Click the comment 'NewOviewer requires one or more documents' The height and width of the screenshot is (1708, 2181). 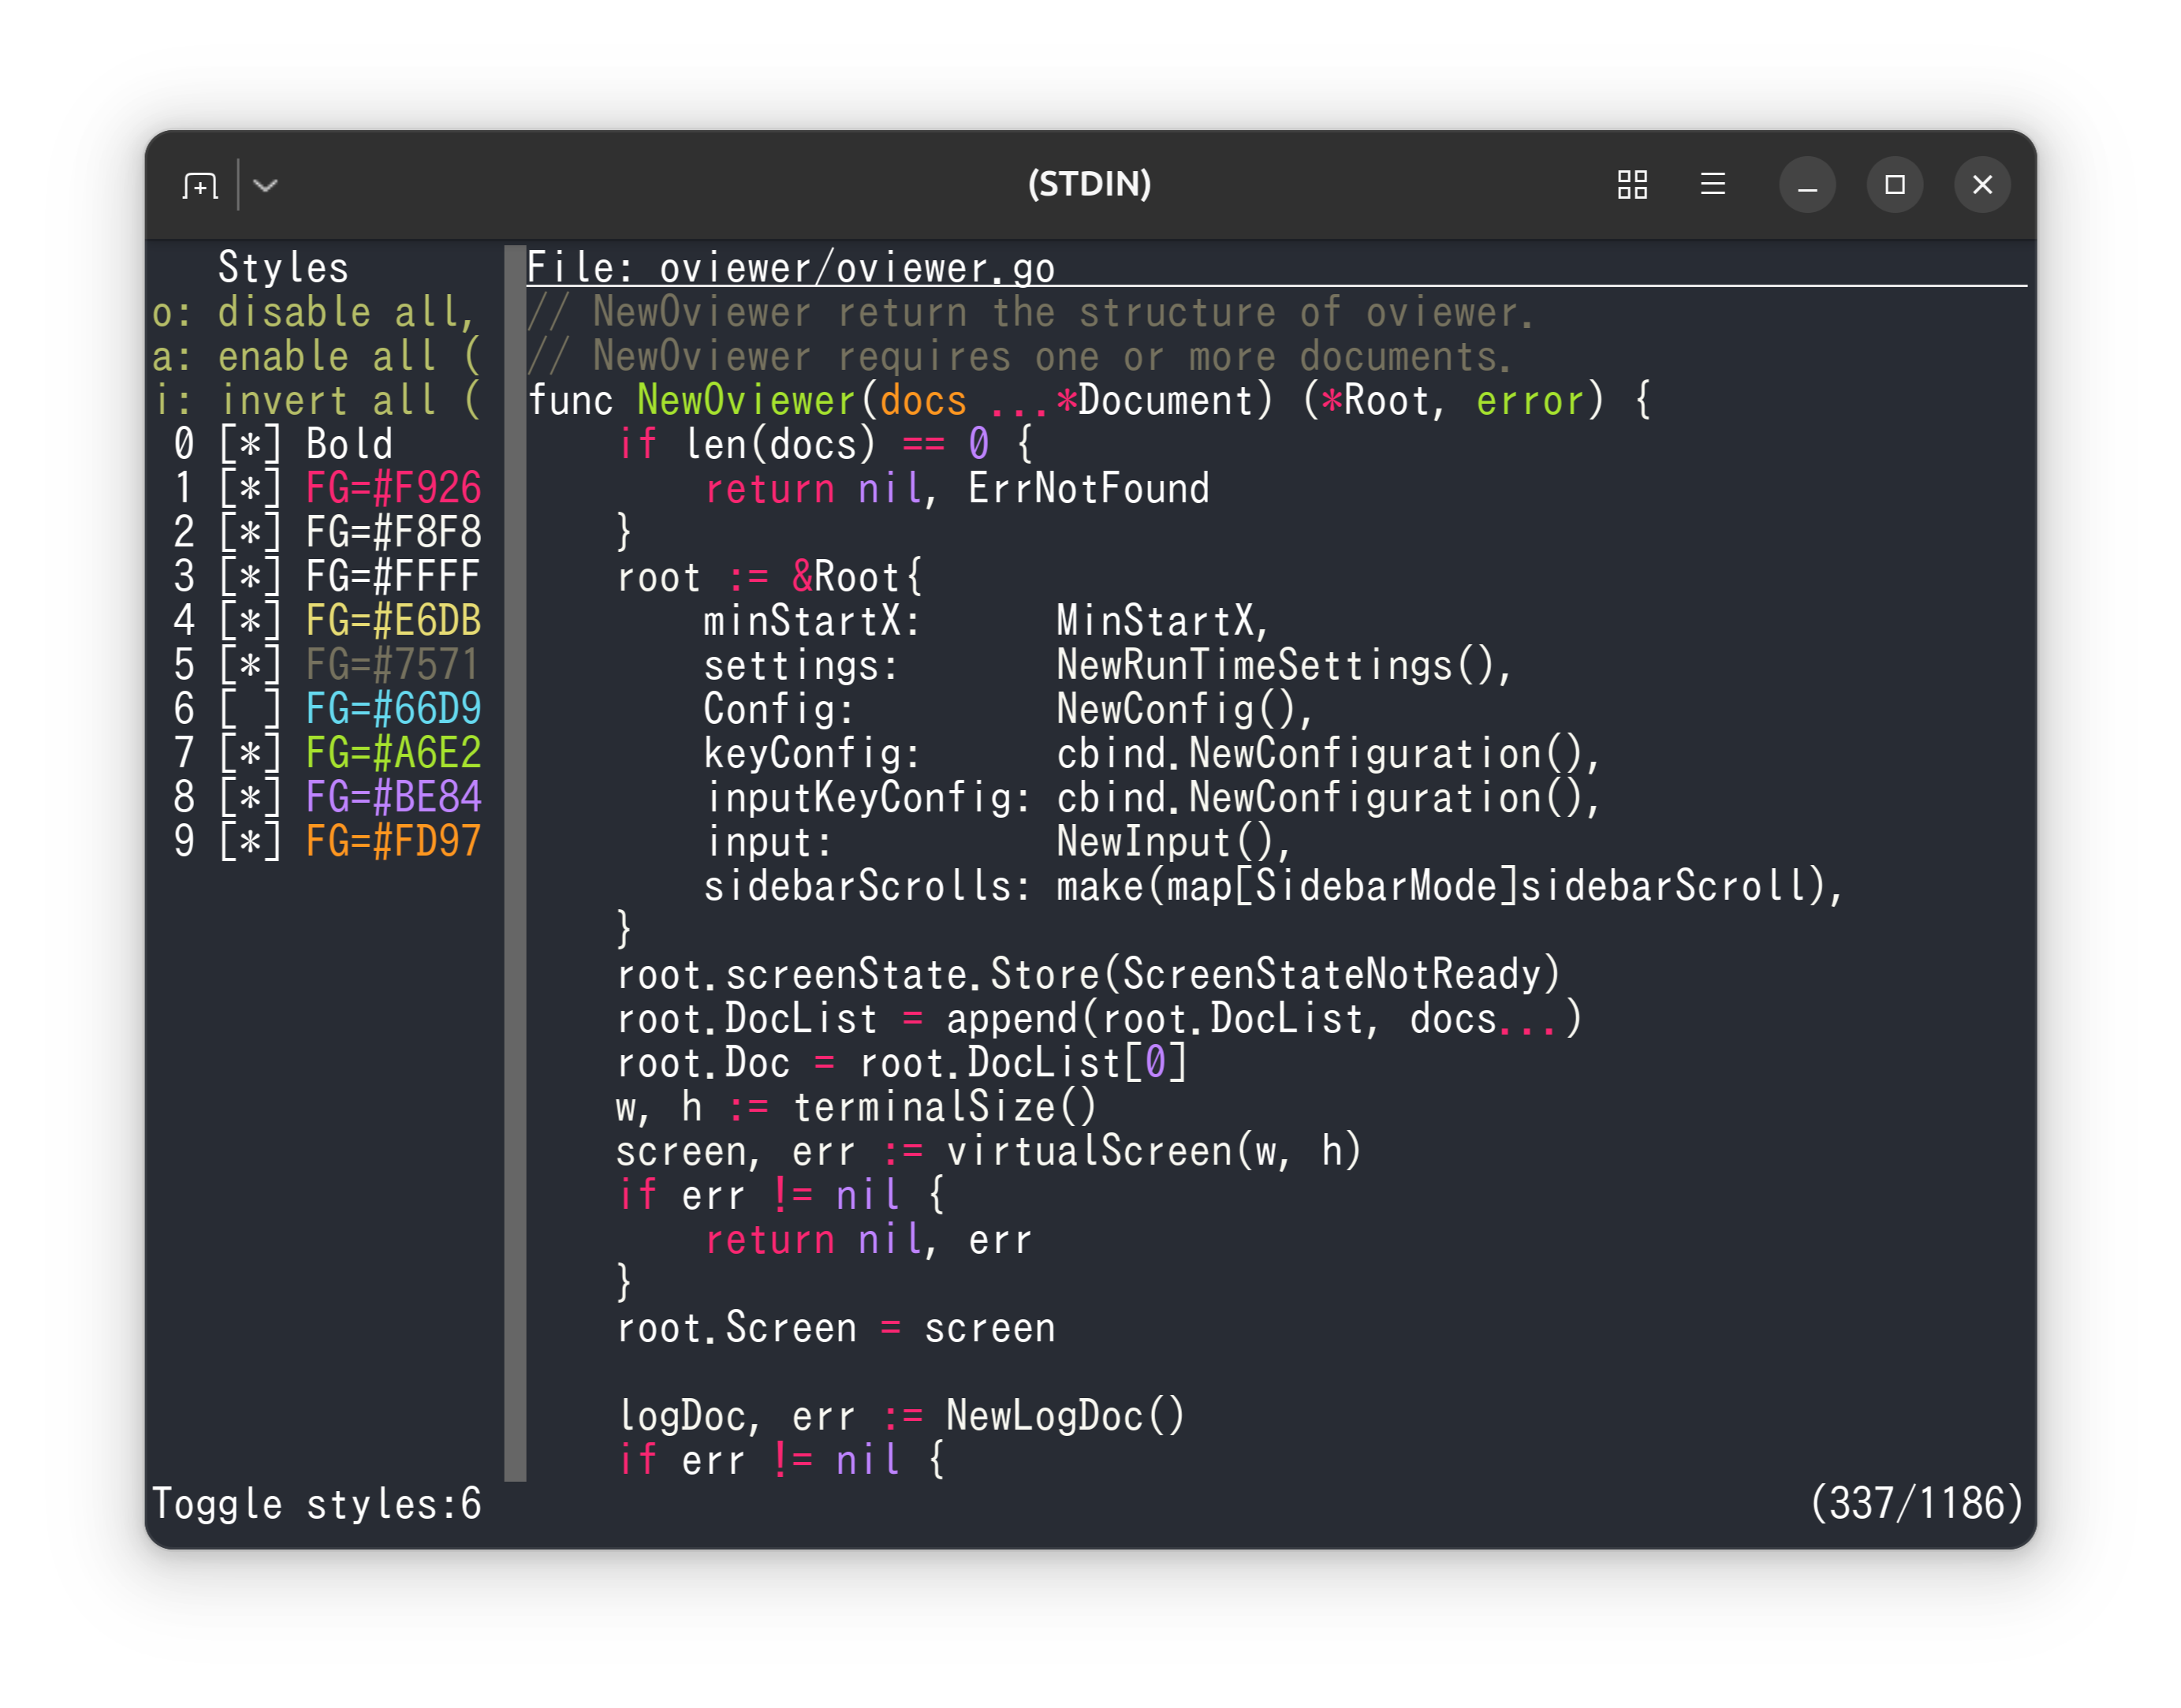click(1053, 356)
